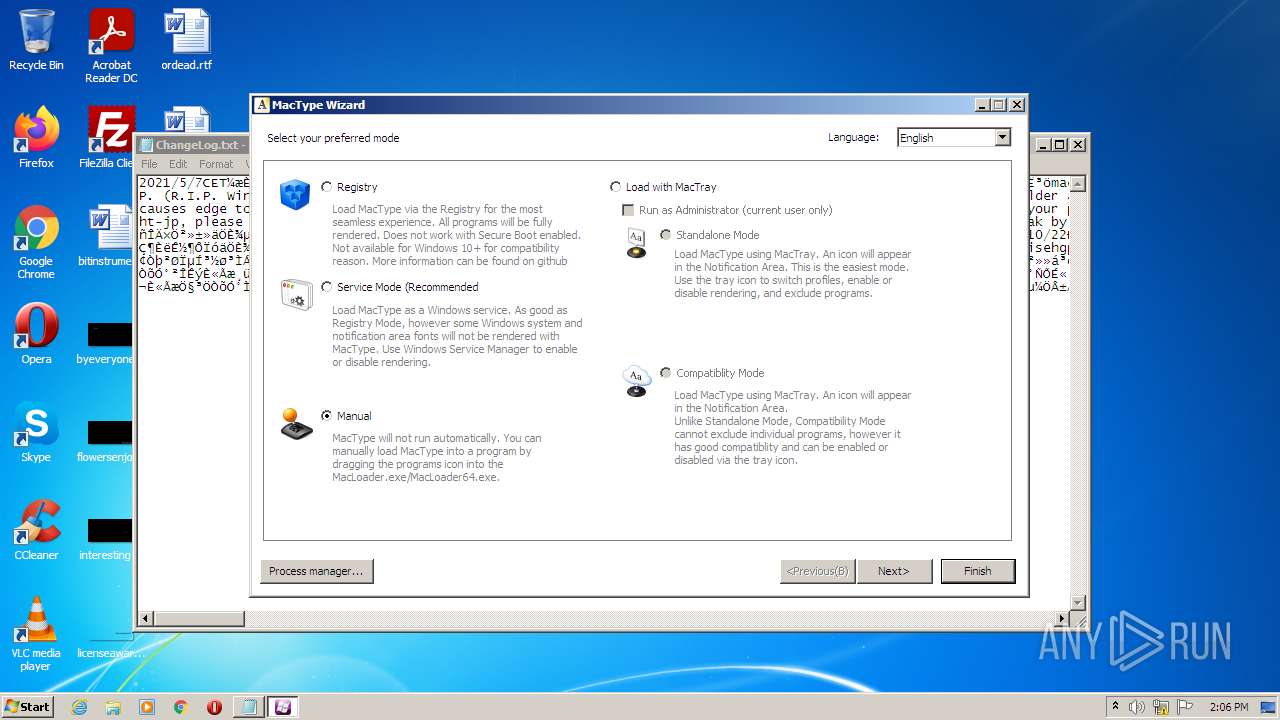This screenshot has height=720, width=1280.
Task: Open the Edit menu in ChangeLog Notepad
Action: tap(178, 164)
